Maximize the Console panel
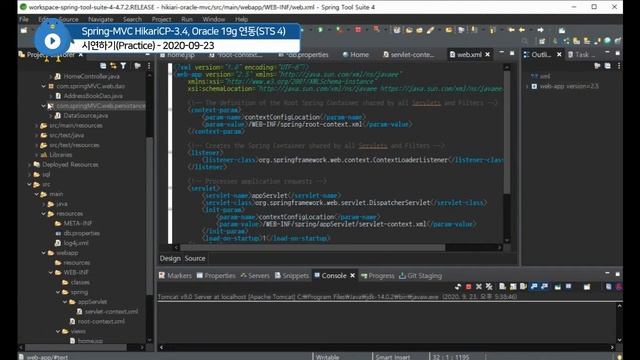 click(x=617, y=274)
